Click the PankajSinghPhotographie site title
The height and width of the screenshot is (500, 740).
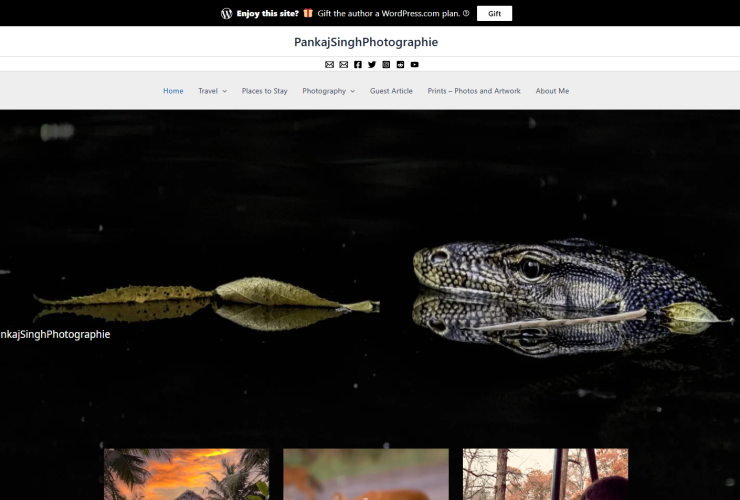point(366,42)
